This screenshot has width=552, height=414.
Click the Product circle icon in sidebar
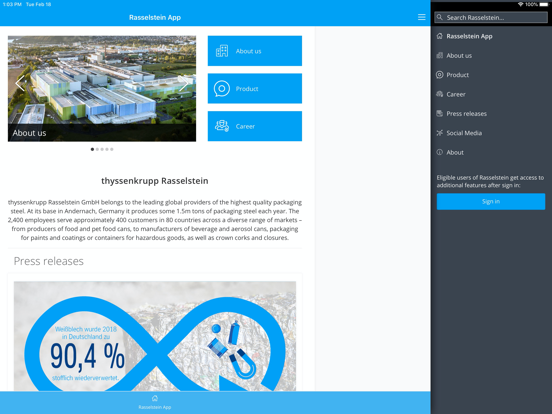click(439, 75)
